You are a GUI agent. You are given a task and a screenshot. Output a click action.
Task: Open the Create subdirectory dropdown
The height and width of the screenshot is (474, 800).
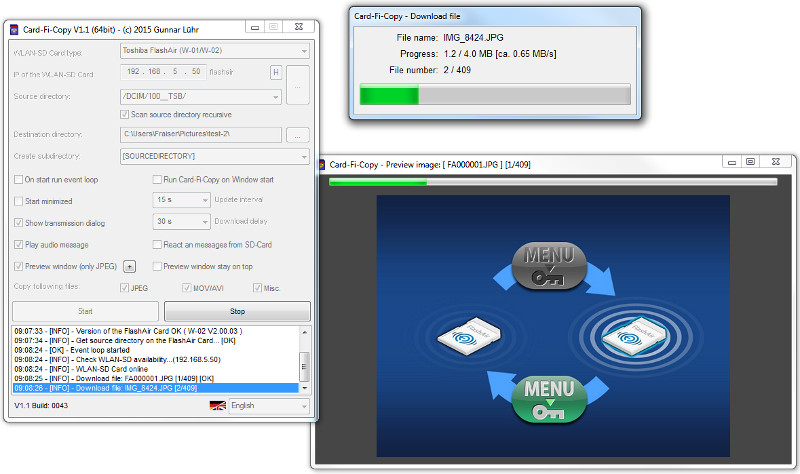215,156
